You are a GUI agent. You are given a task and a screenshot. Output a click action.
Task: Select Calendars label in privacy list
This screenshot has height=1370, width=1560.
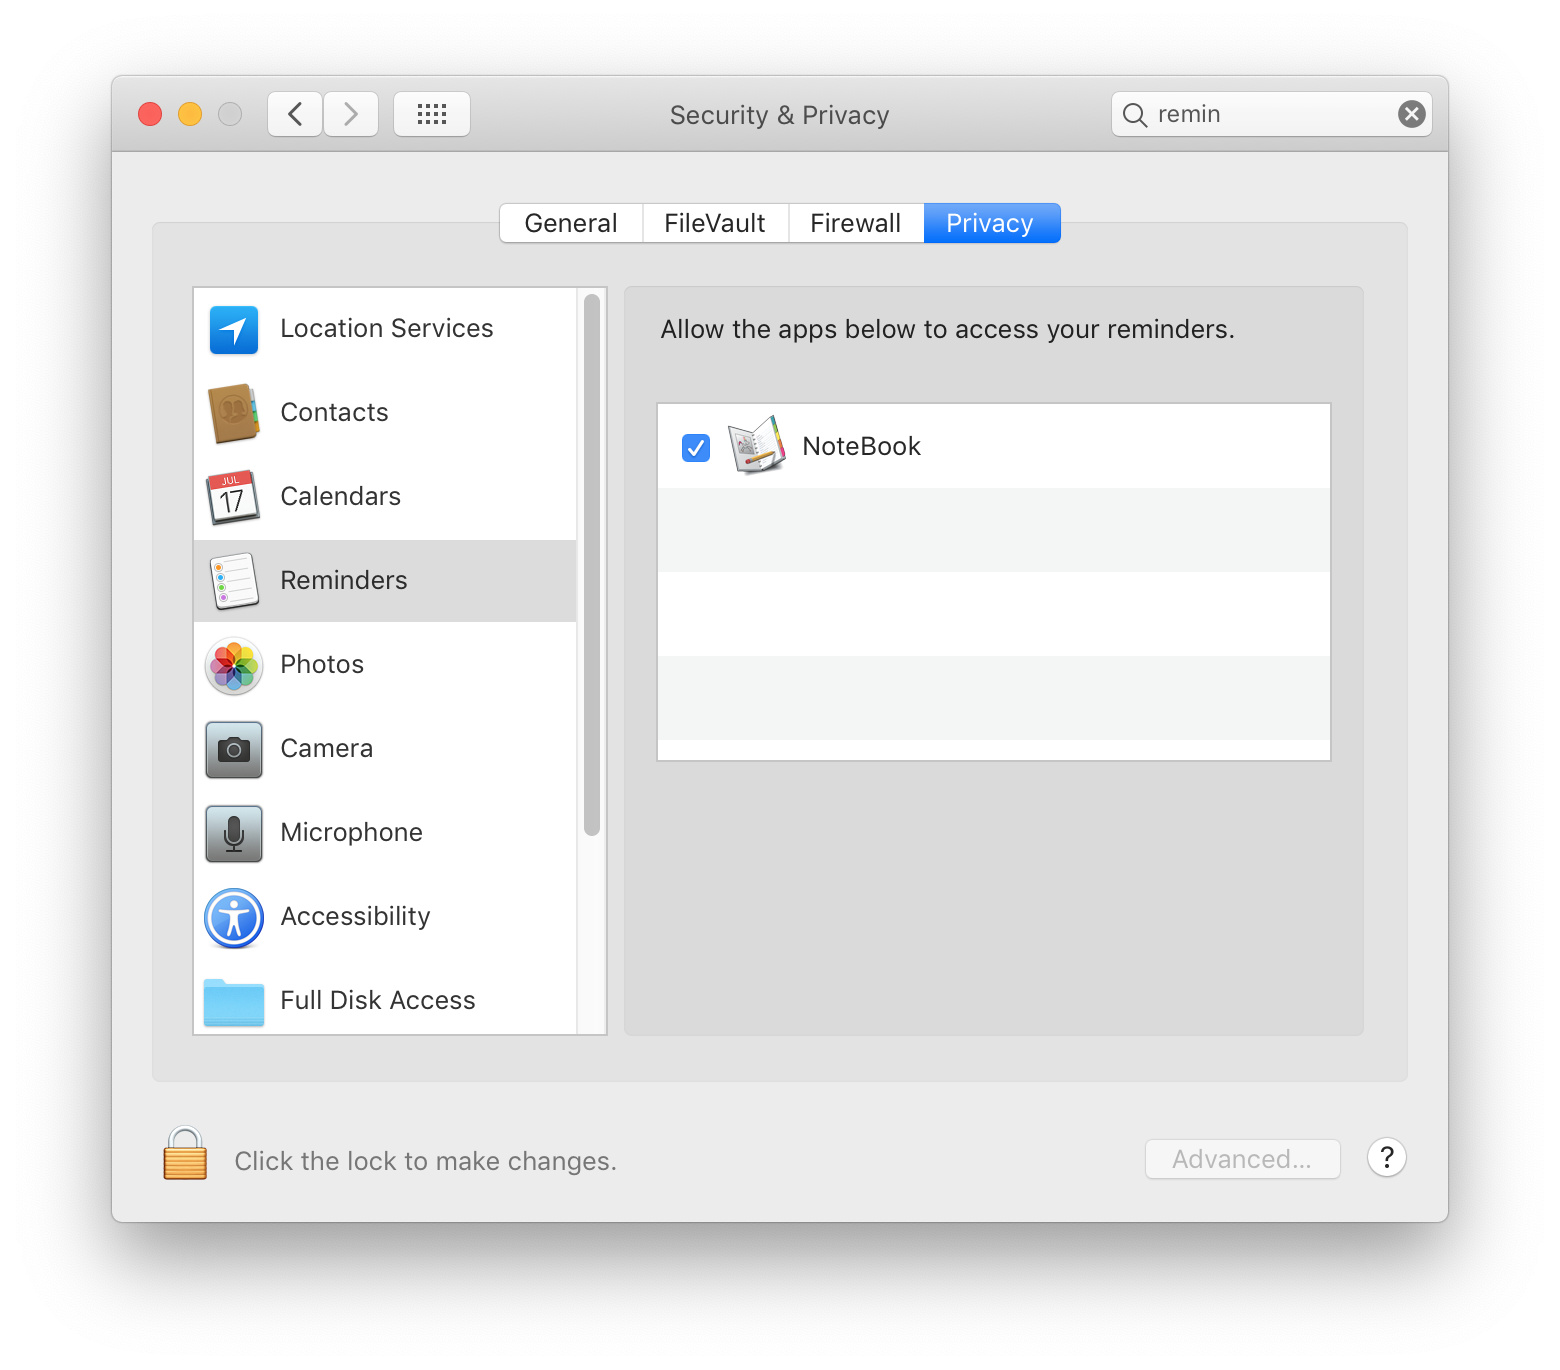(341, 497)
